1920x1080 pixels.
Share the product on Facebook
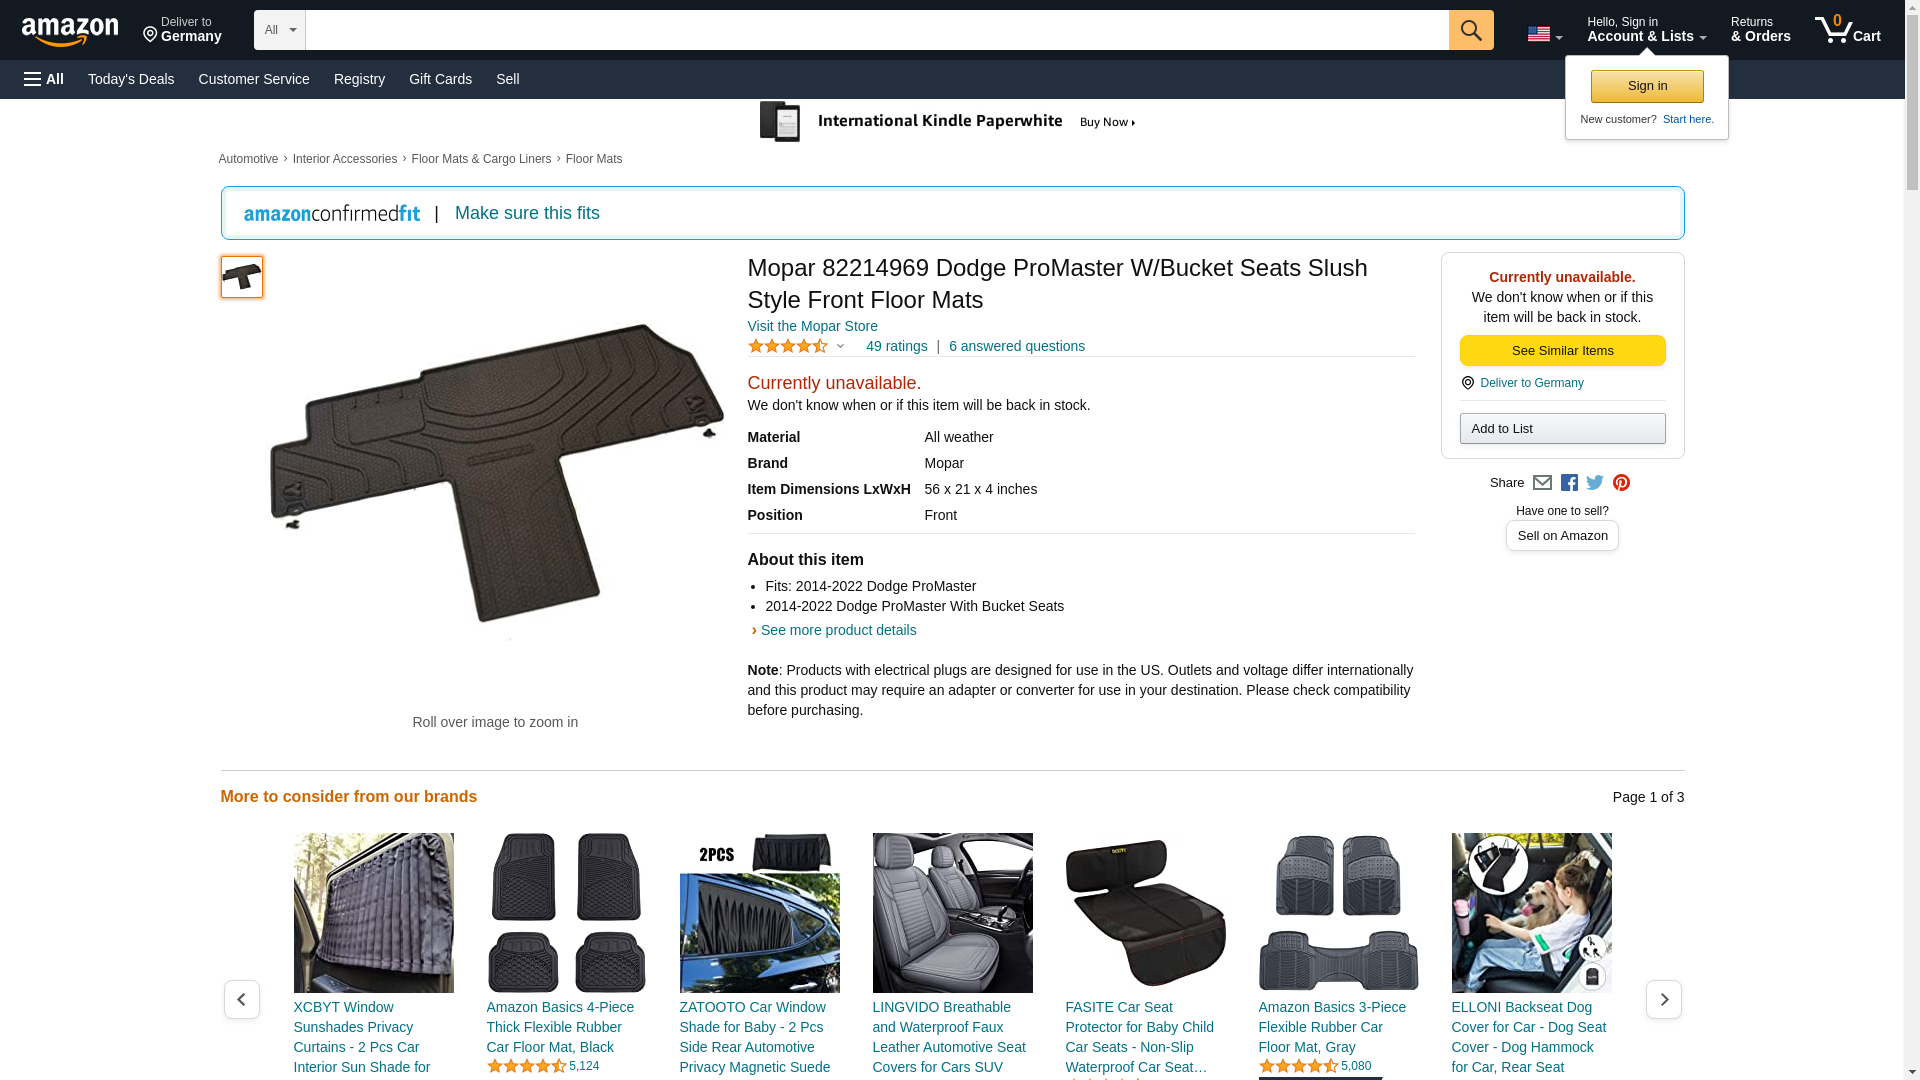1569,483
